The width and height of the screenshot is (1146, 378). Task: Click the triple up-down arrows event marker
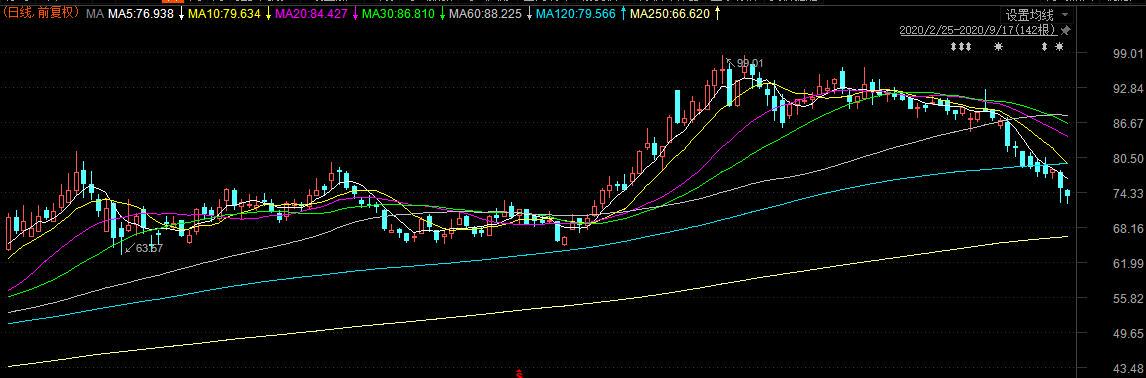click(961, 47)
